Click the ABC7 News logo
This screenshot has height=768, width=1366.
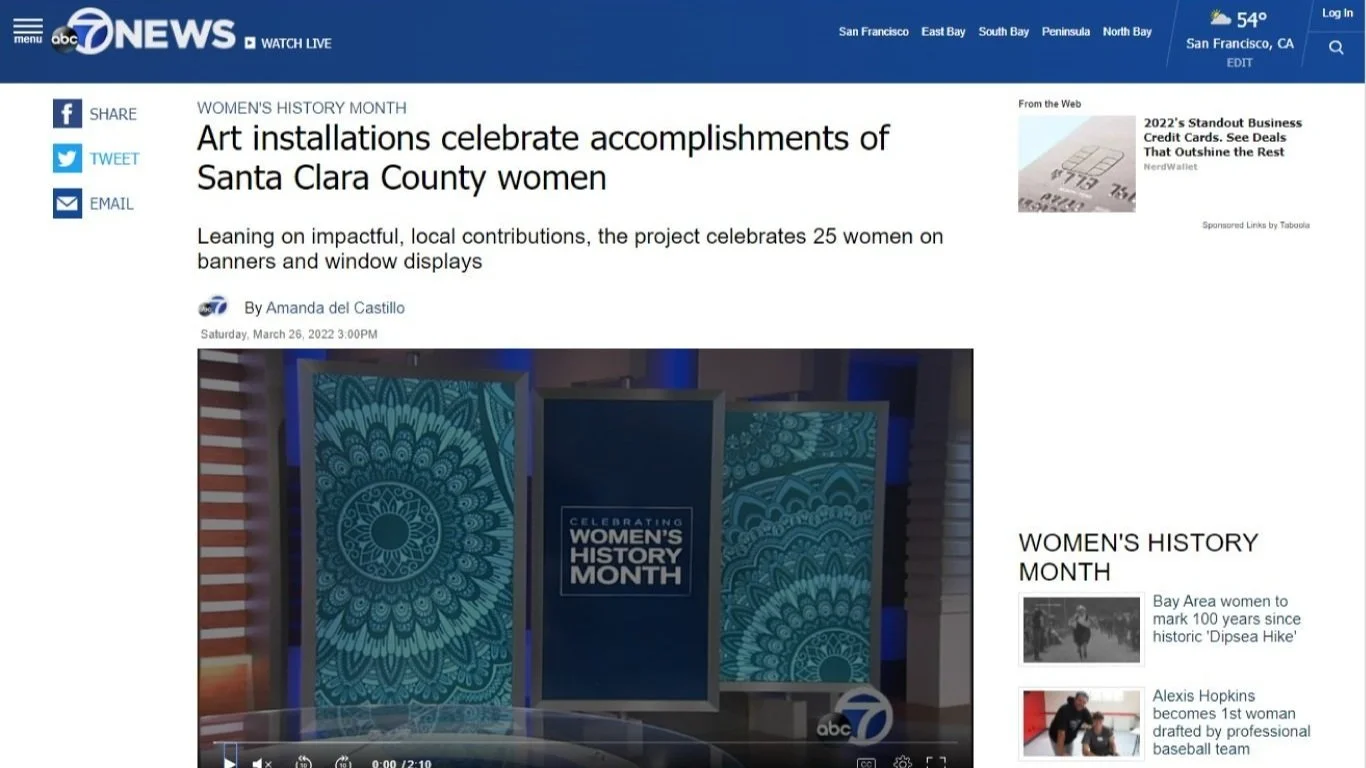(x=144, y=32)
